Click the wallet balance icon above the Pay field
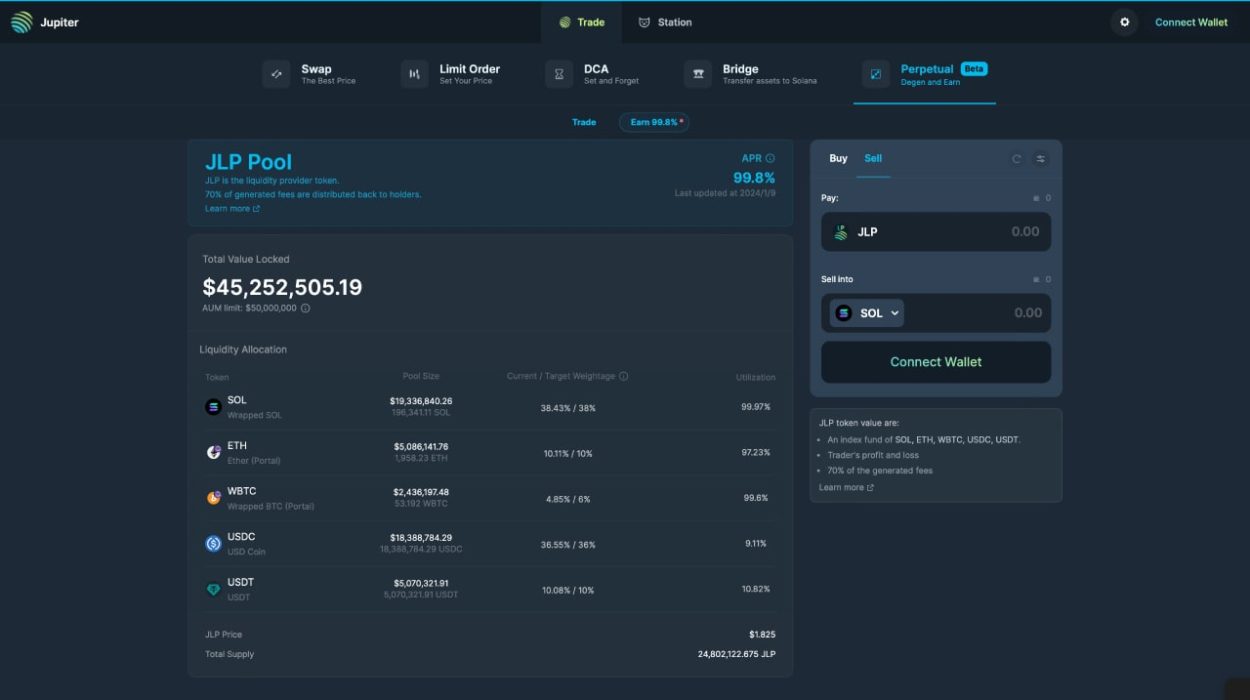Screen dimensions: 1250x700 (1037, 198)
